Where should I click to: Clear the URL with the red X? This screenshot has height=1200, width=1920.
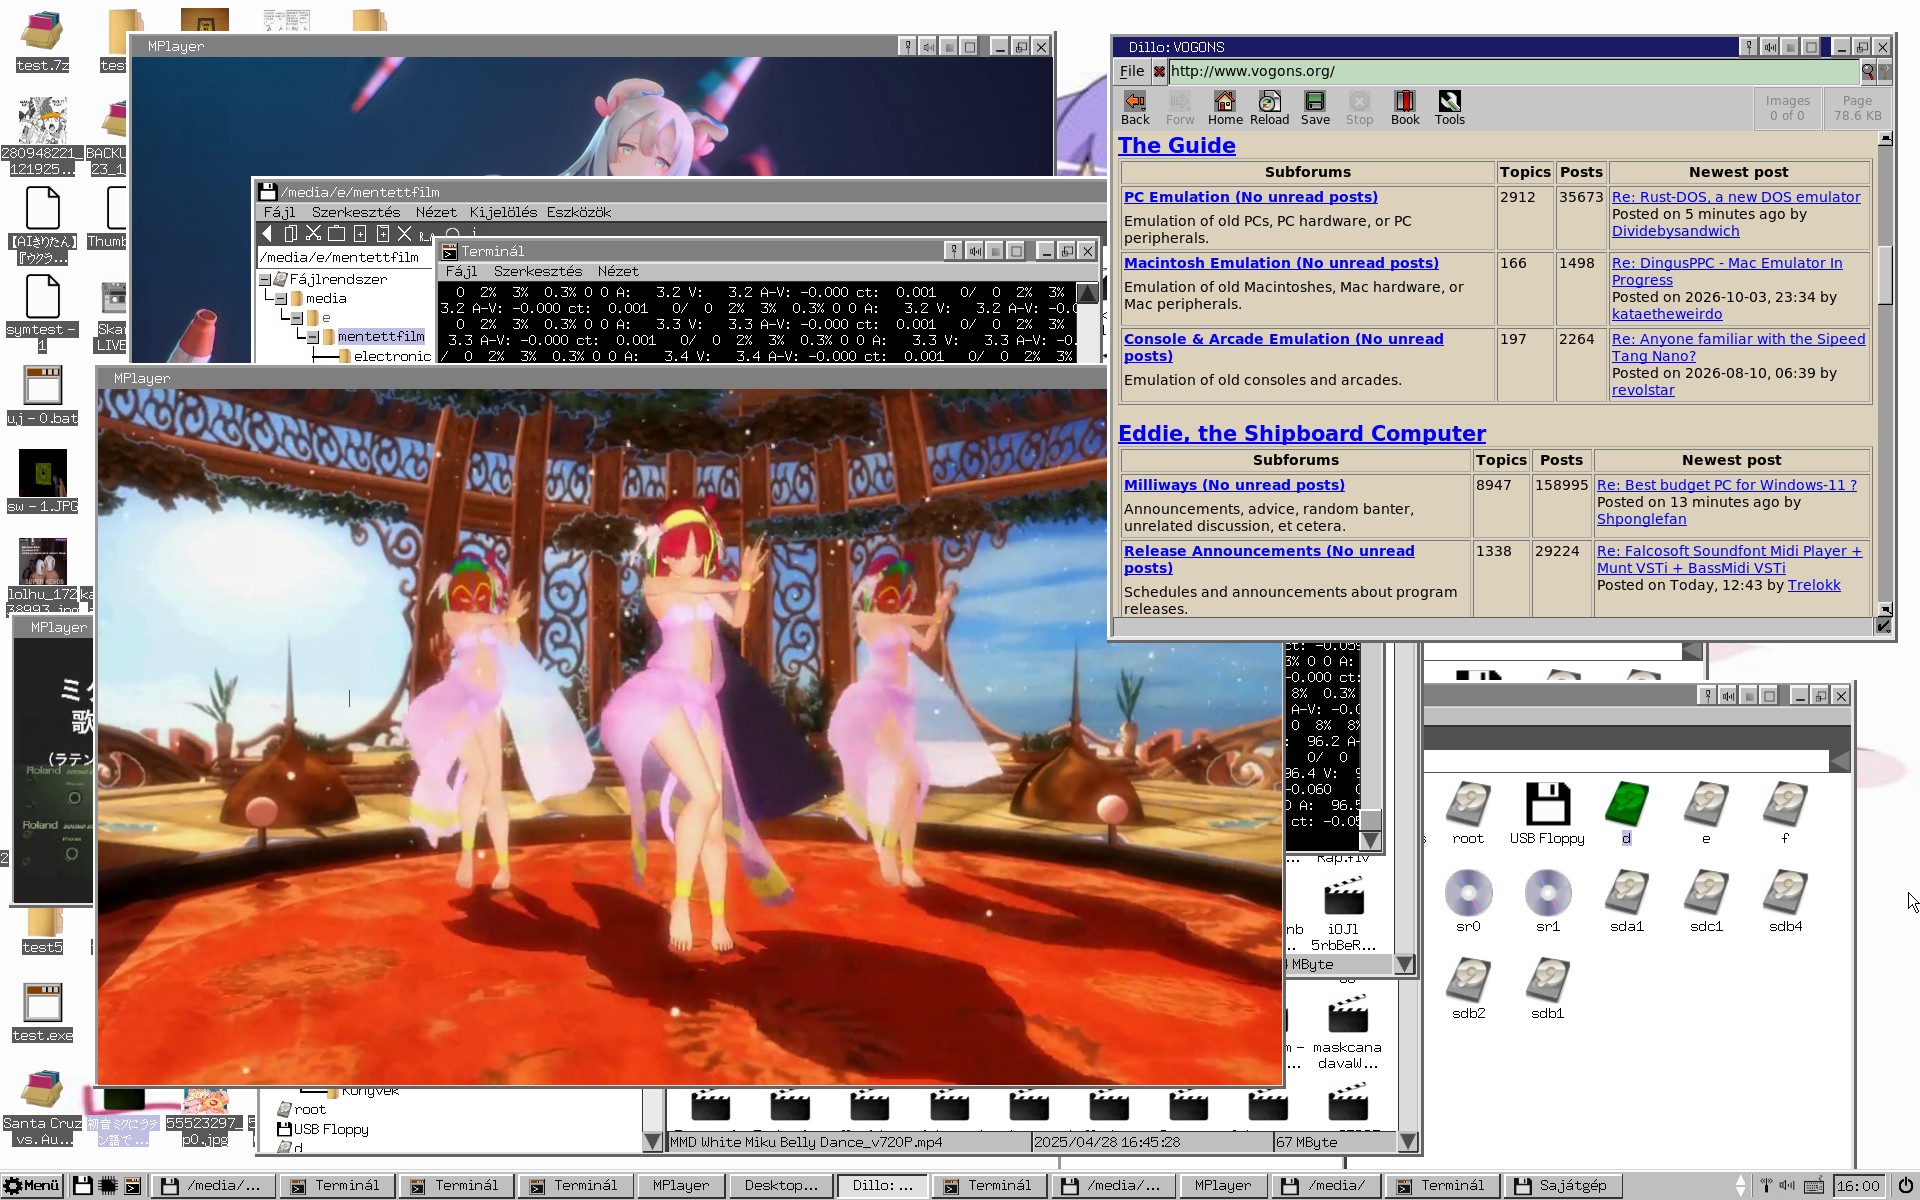(1158, 71)
